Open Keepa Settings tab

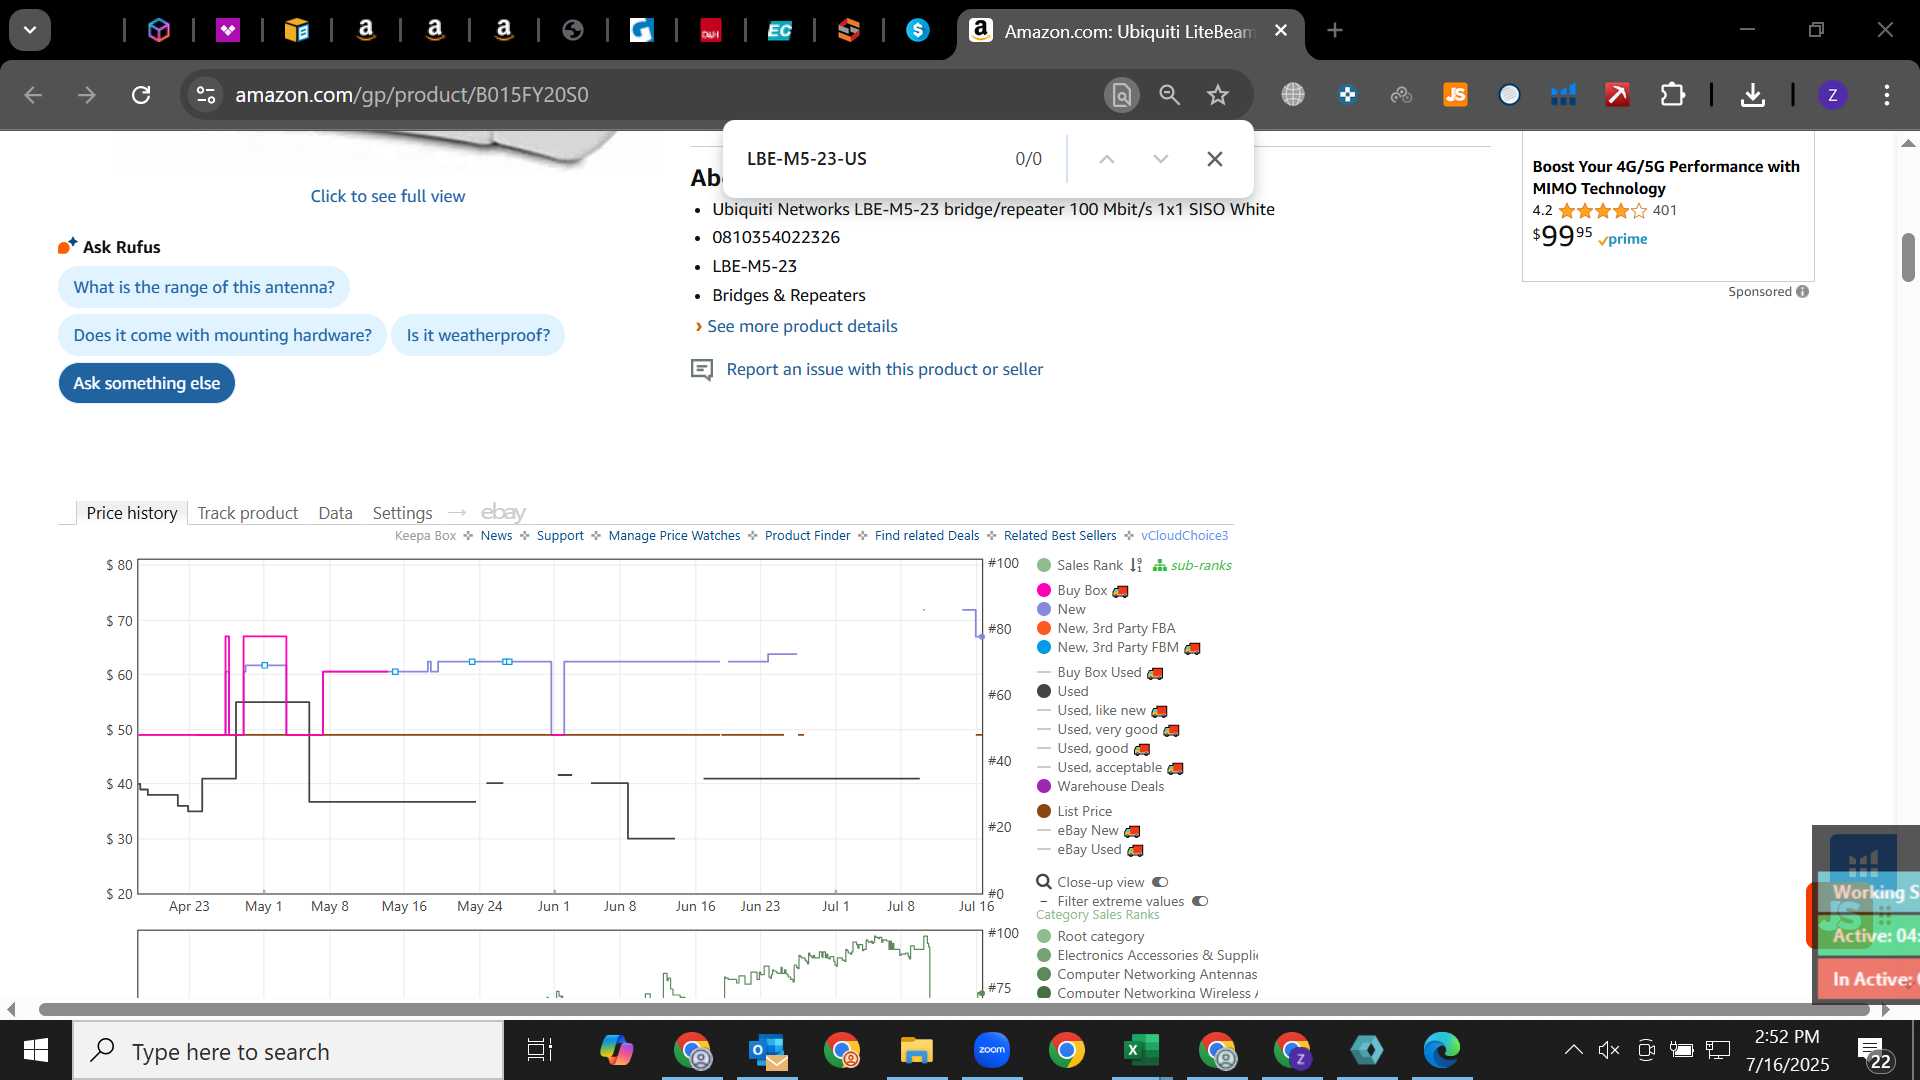[x=402, y=513]
